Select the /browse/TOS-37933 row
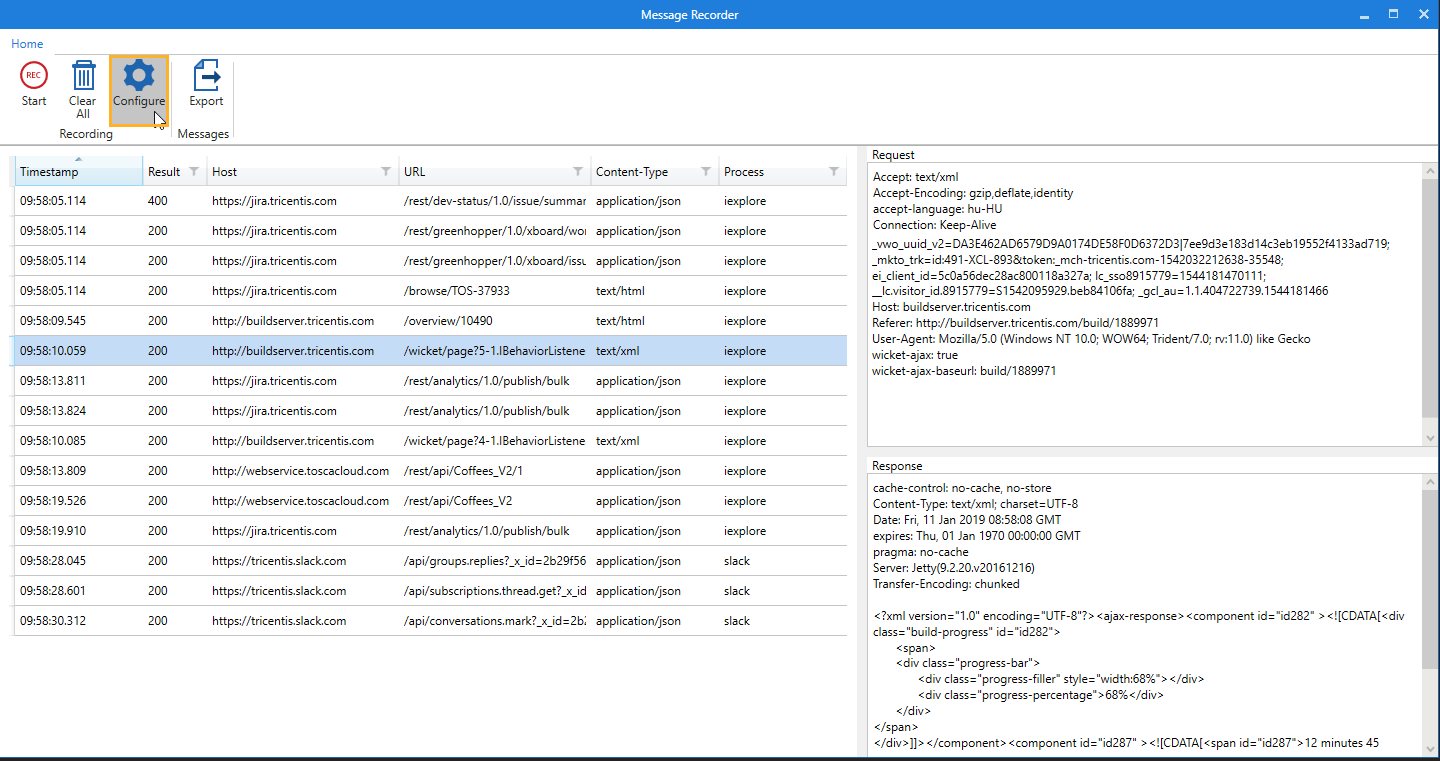 click(x=428, y=291)
